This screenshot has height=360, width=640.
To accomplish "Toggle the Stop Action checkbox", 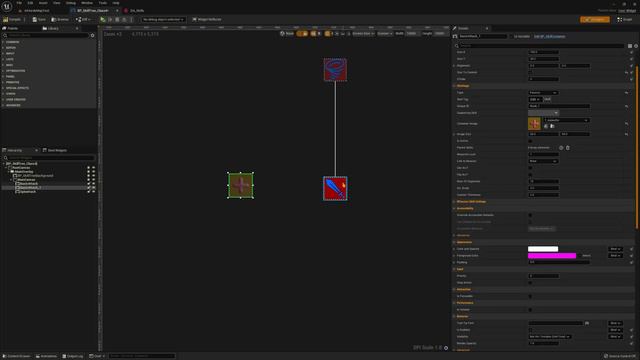I will [530, 282].
